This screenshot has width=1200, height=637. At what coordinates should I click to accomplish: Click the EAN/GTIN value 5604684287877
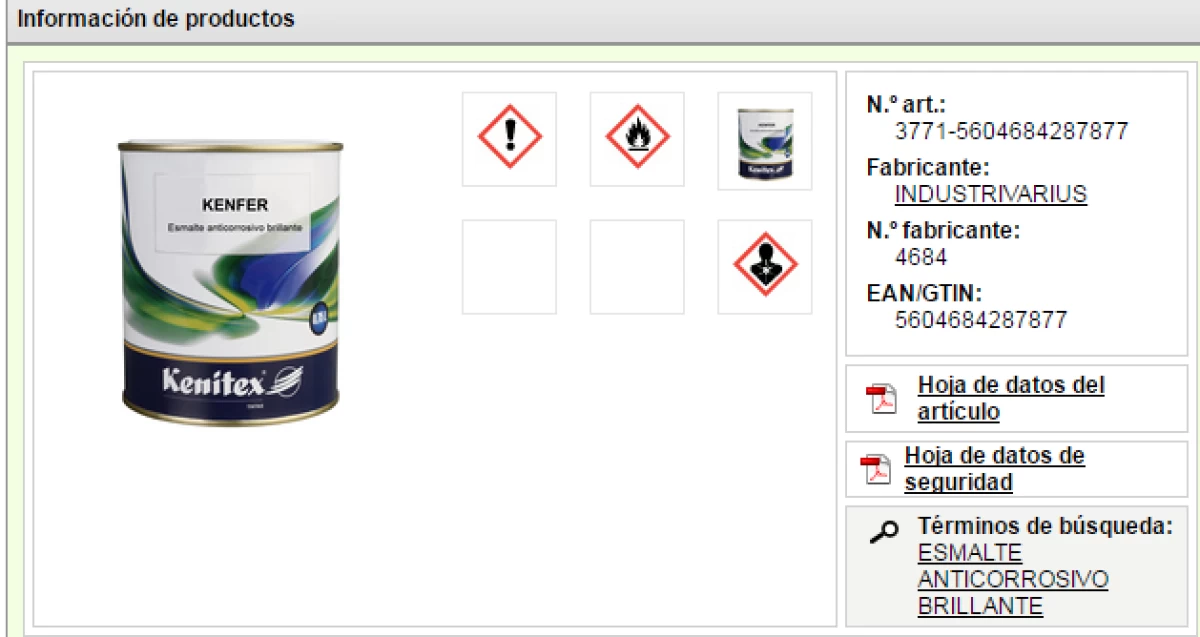coord(981,320)
